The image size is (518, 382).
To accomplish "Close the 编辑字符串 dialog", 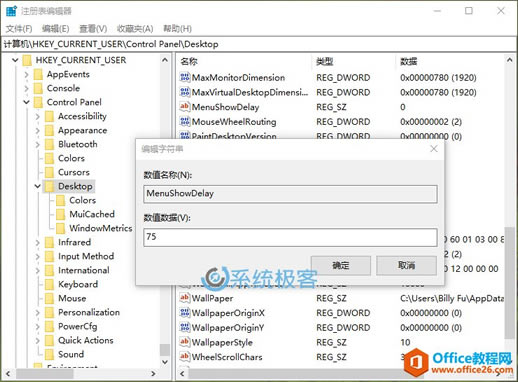I will 434,149.
